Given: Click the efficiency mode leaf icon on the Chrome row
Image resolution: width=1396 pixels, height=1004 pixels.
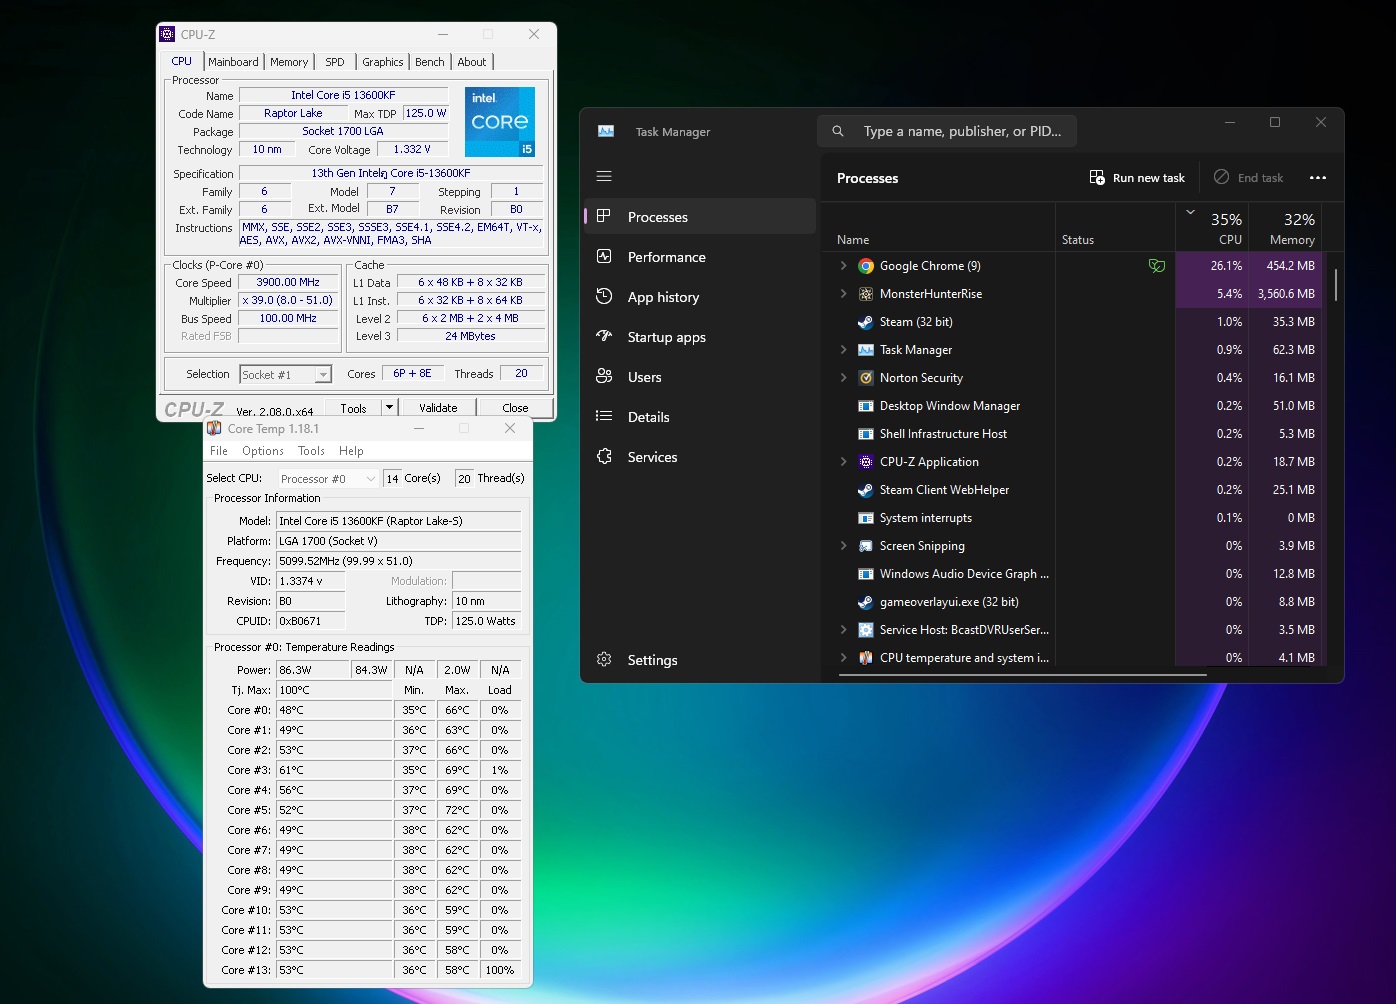Looking at the screenshot, I should [x=1157, y=266].
